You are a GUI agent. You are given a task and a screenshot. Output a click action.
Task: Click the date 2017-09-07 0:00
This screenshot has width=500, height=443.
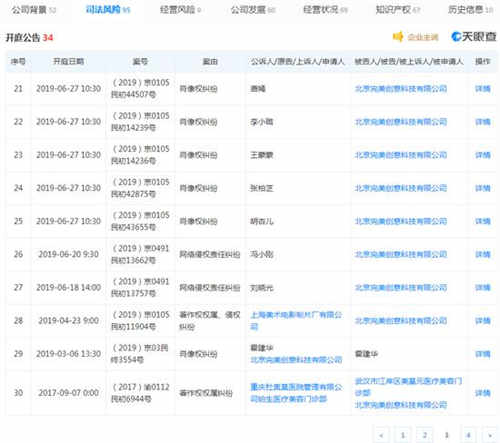tap(69, 393)
